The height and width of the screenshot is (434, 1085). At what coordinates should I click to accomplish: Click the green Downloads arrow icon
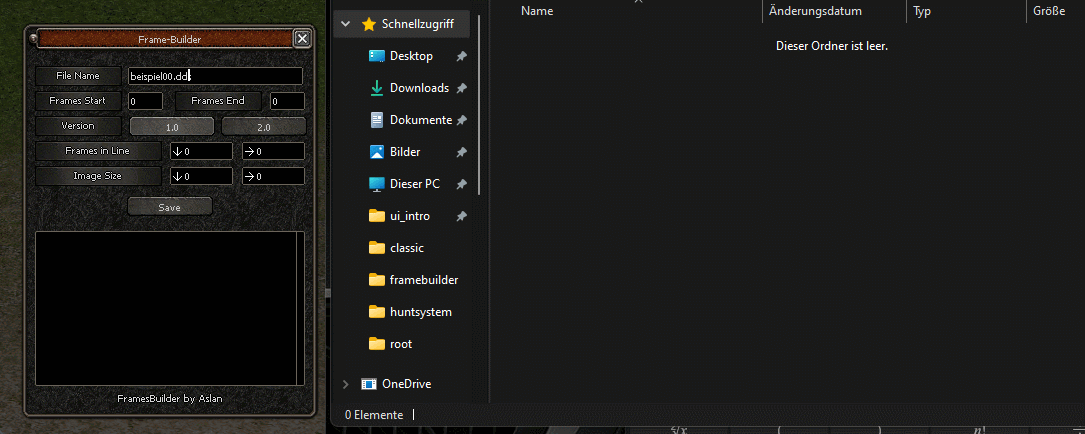[x=377, y=88]
